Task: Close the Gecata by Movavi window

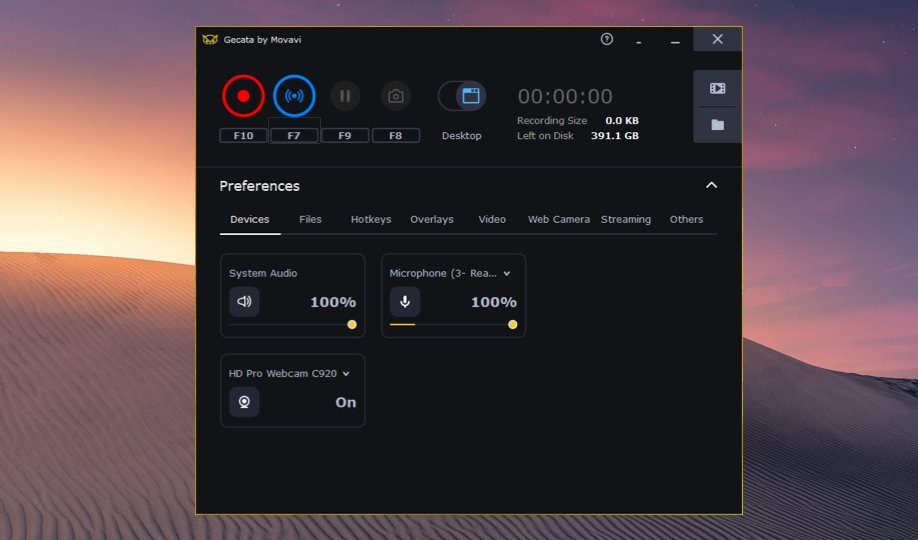Action: 717,39
